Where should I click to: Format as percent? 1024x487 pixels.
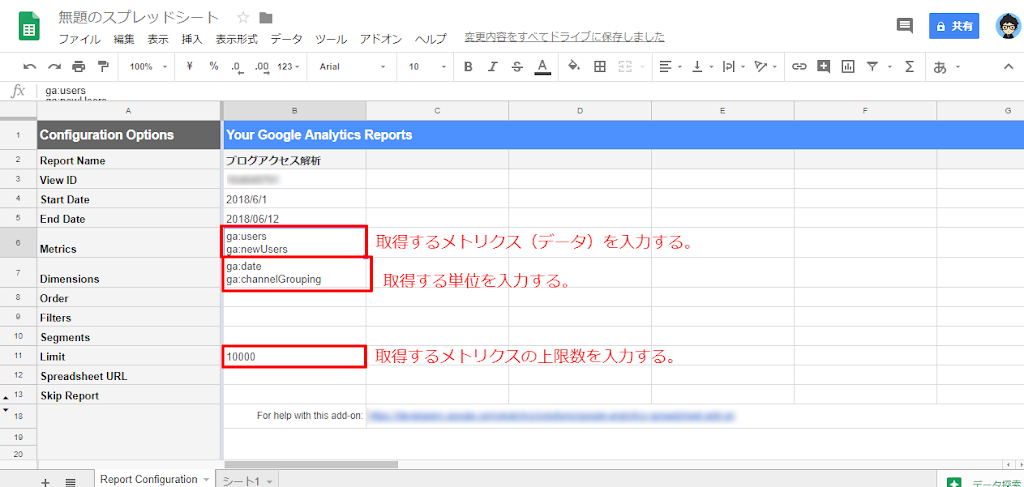pyautogui.click(x=214, y=67)
